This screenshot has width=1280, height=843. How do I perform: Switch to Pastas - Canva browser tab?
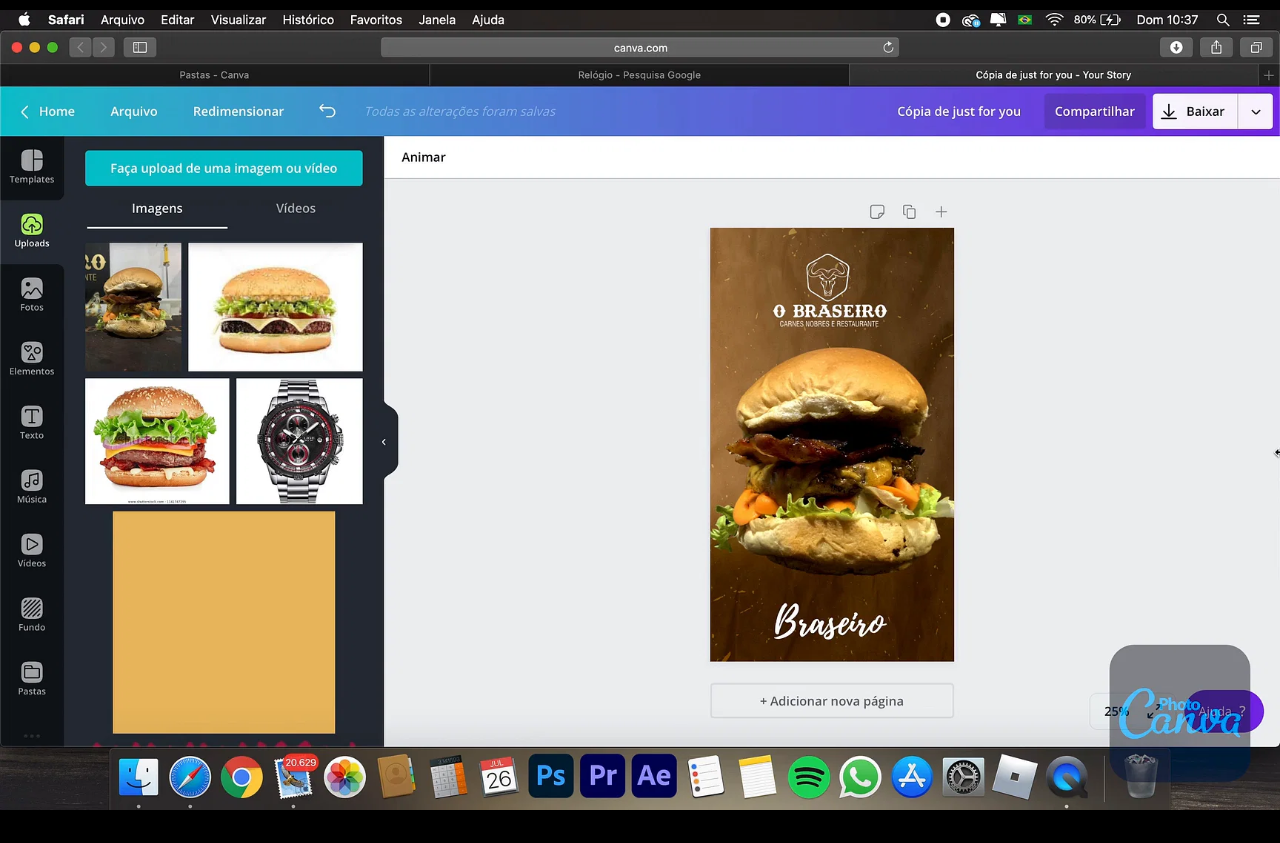point(214,75)
